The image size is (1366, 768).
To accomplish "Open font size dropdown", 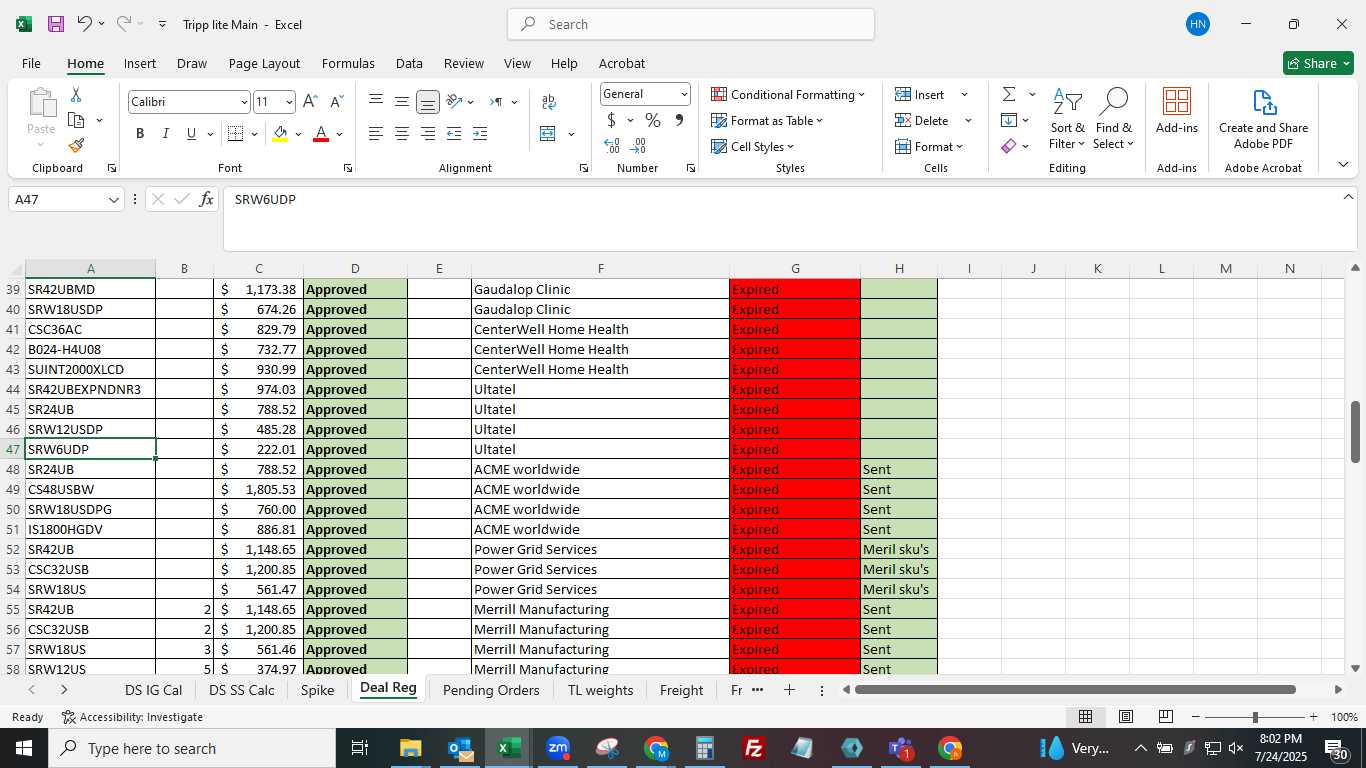I will click(x=289, y=102).
